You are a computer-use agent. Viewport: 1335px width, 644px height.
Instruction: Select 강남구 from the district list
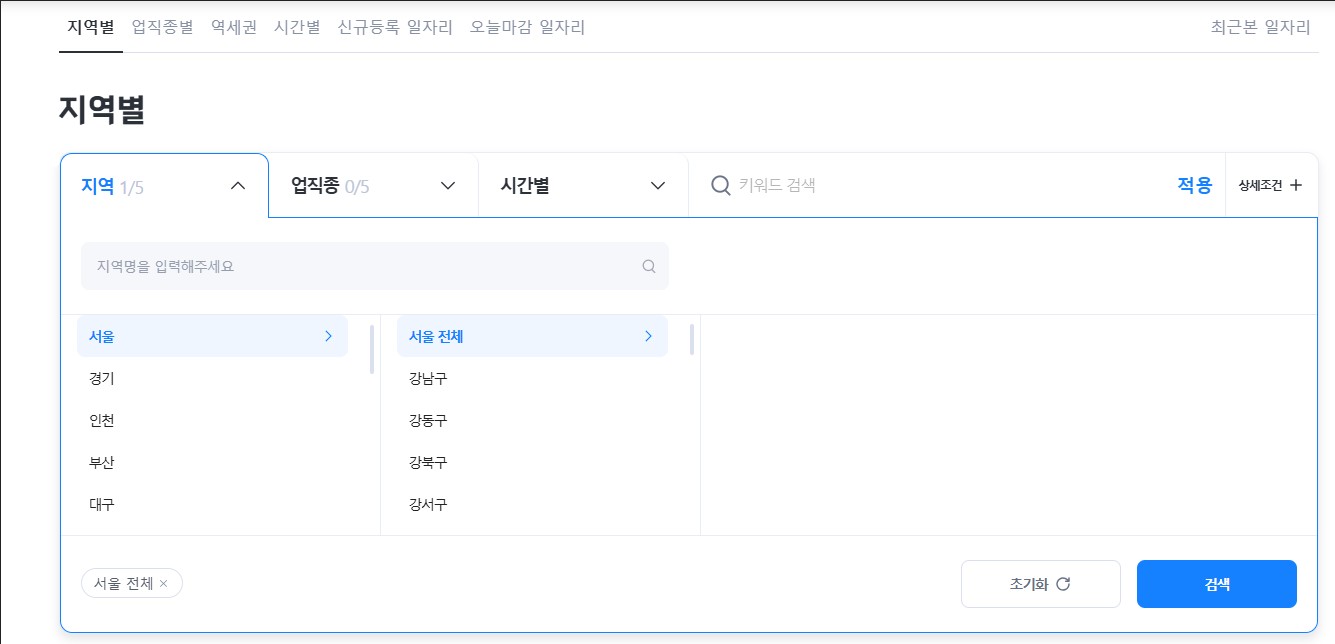pyautogui.click(x=428, y=378)
